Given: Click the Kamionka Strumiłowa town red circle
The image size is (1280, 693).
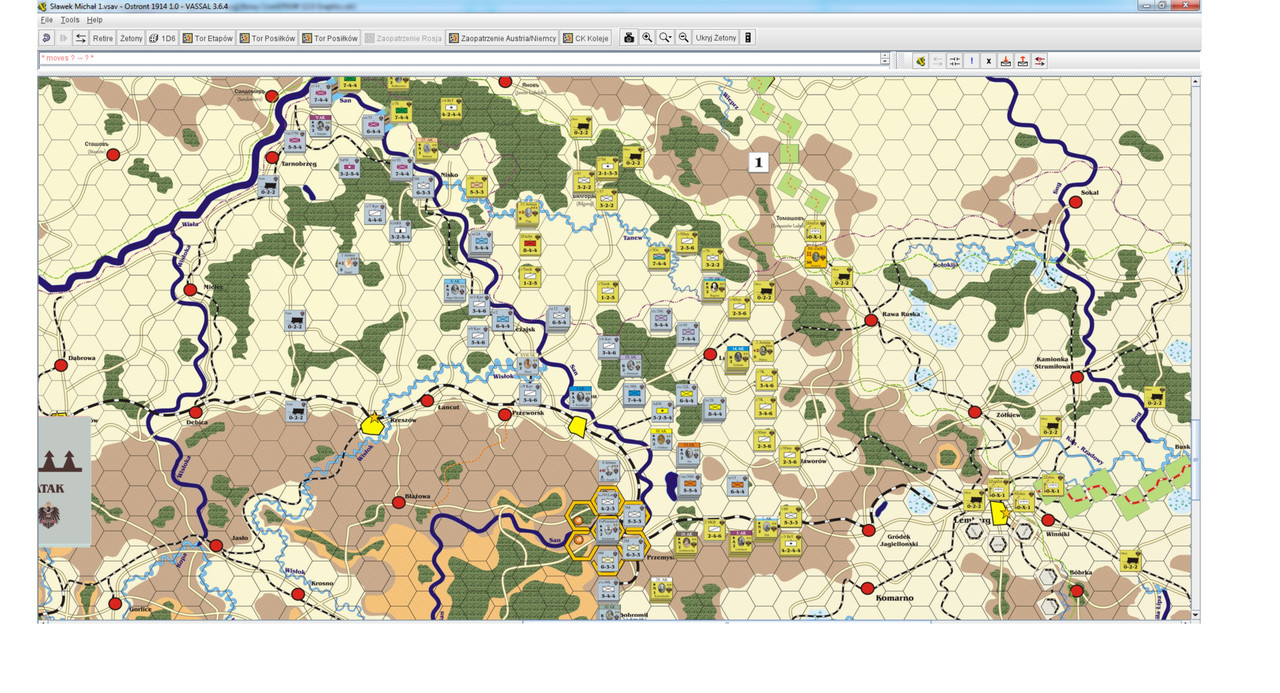Looking at the screenshot, I should (x=1077, y=377).
